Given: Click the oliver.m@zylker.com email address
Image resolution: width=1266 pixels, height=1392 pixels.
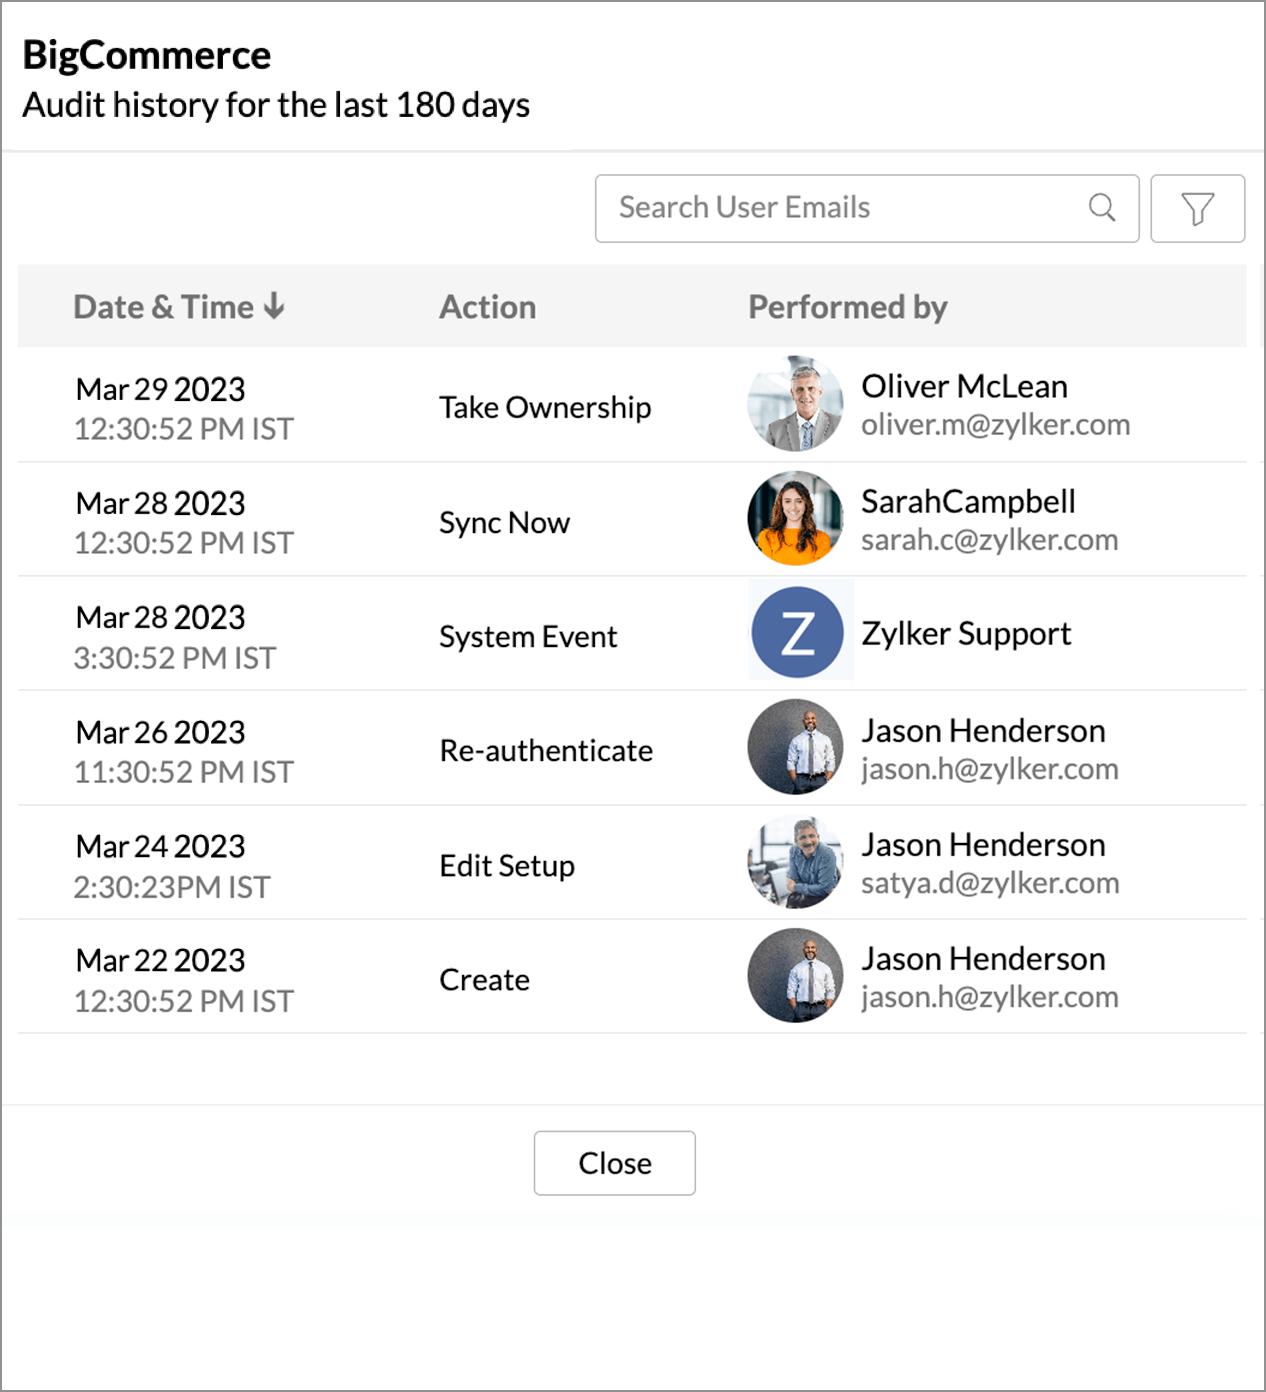Looking at the screenshot, I should [x=995, y=425].
